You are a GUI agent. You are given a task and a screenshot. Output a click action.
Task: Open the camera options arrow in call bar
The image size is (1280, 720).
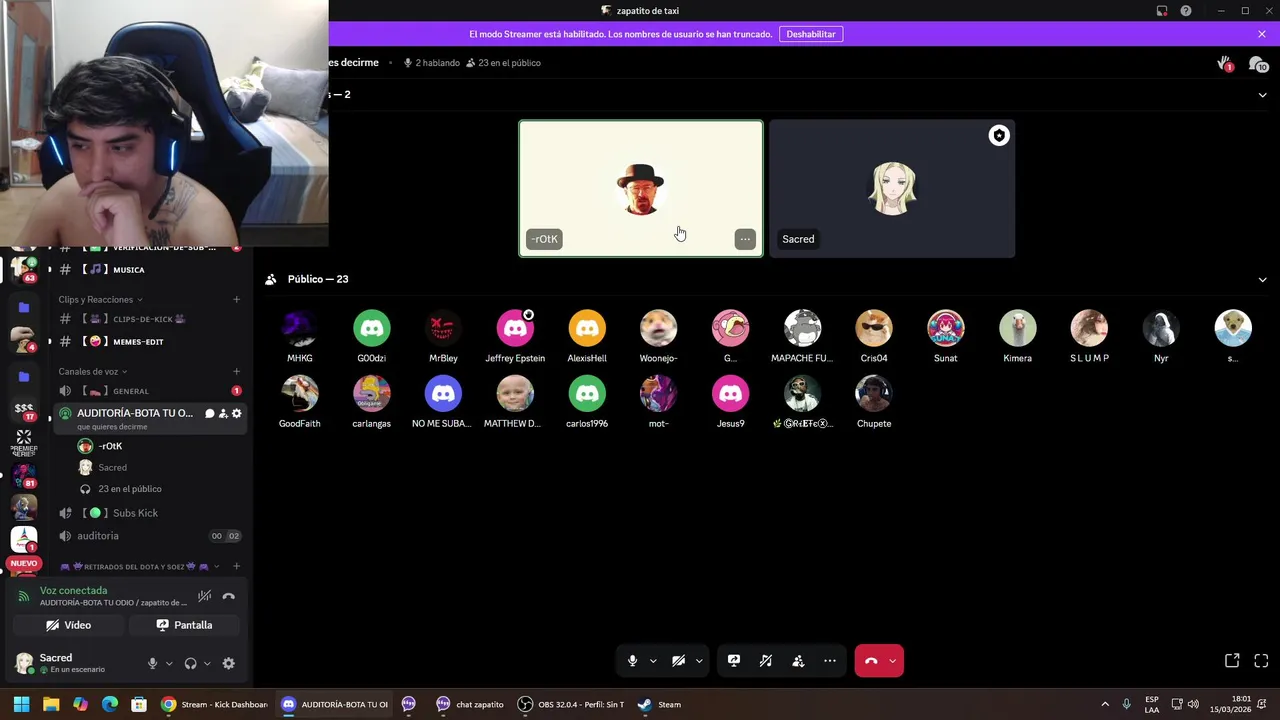pyautogui.click(x=699, y=661)
